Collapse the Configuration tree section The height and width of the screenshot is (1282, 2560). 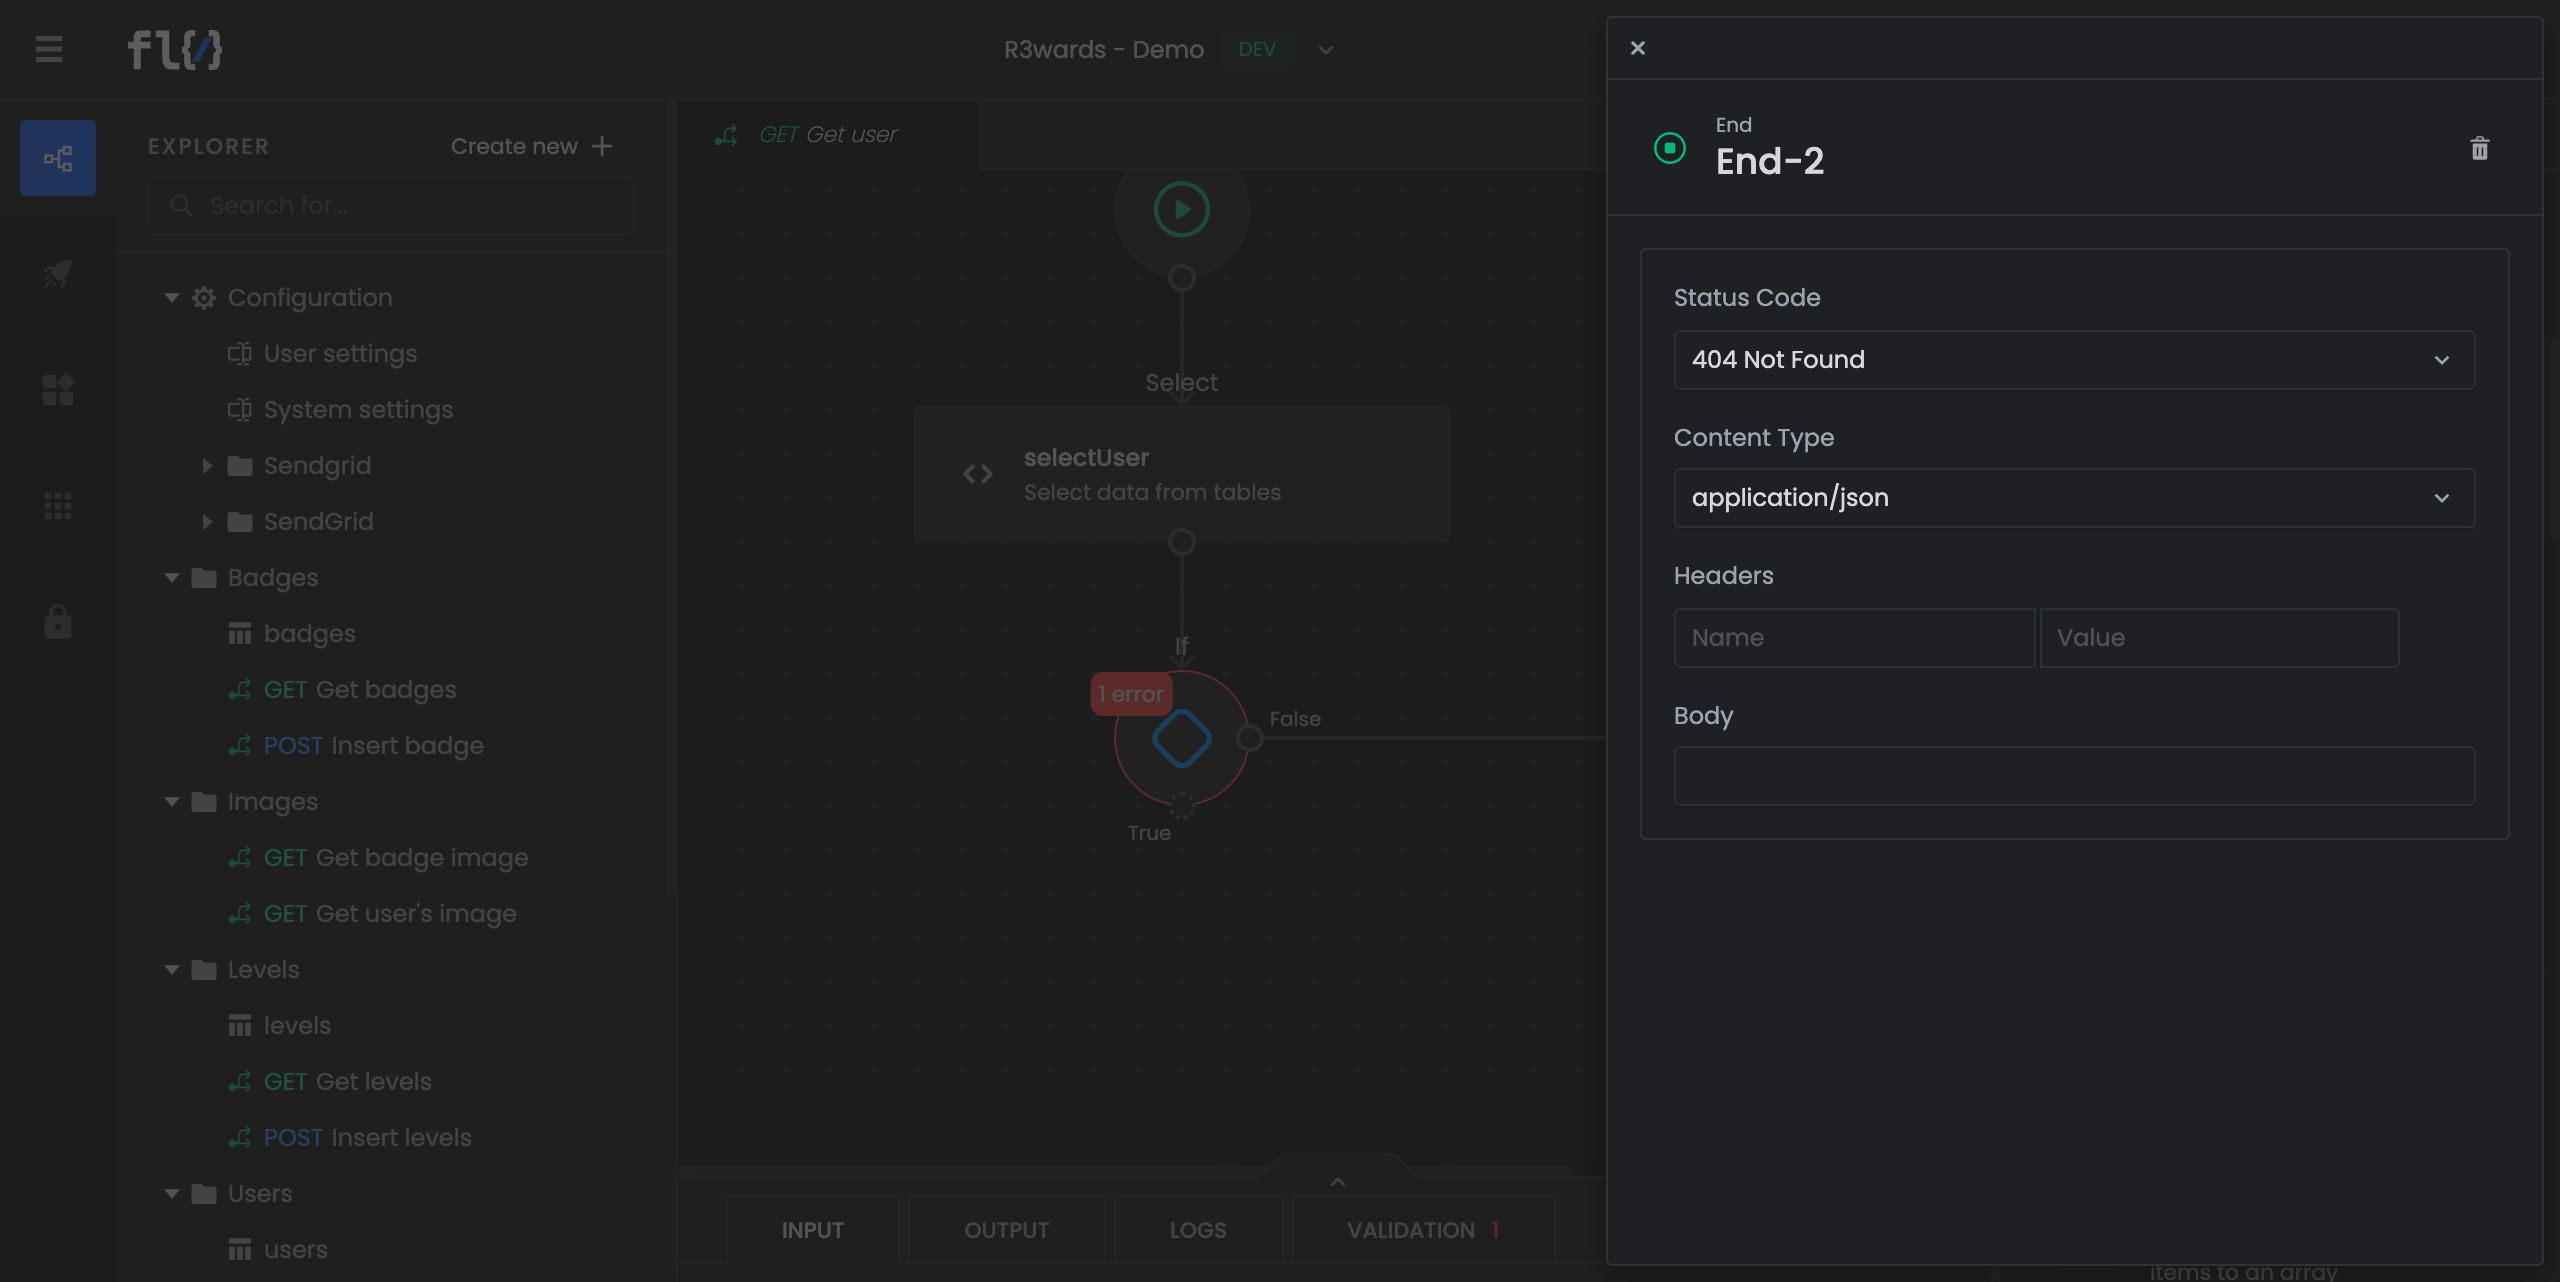tap(172, 298)
